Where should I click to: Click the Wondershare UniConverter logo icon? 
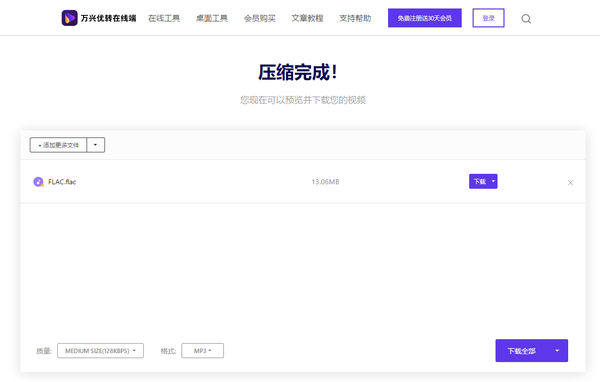coord(70,18)
